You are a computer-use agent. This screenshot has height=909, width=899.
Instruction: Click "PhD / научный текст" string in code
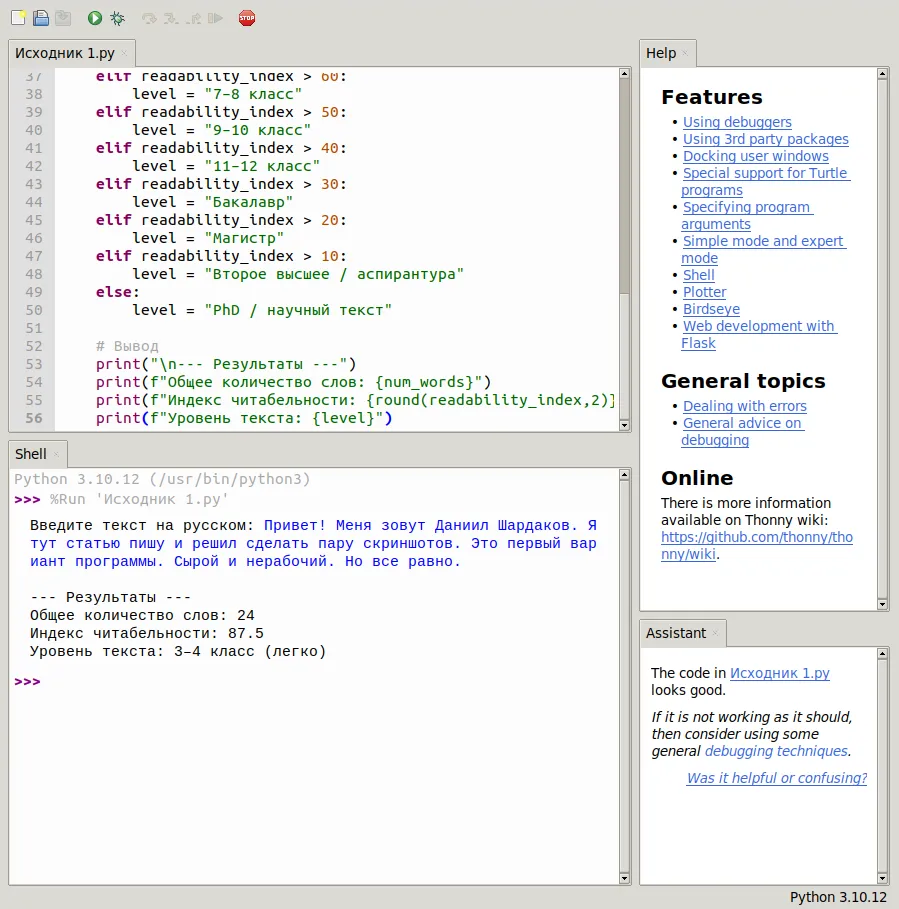pos(298,310)
